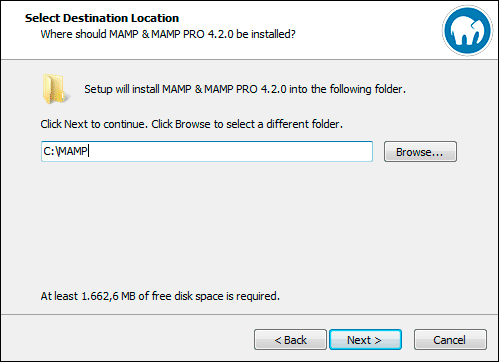The image size is (499, 362).
Task: Click the free disk space requirement text
Action: click(160, 296)
